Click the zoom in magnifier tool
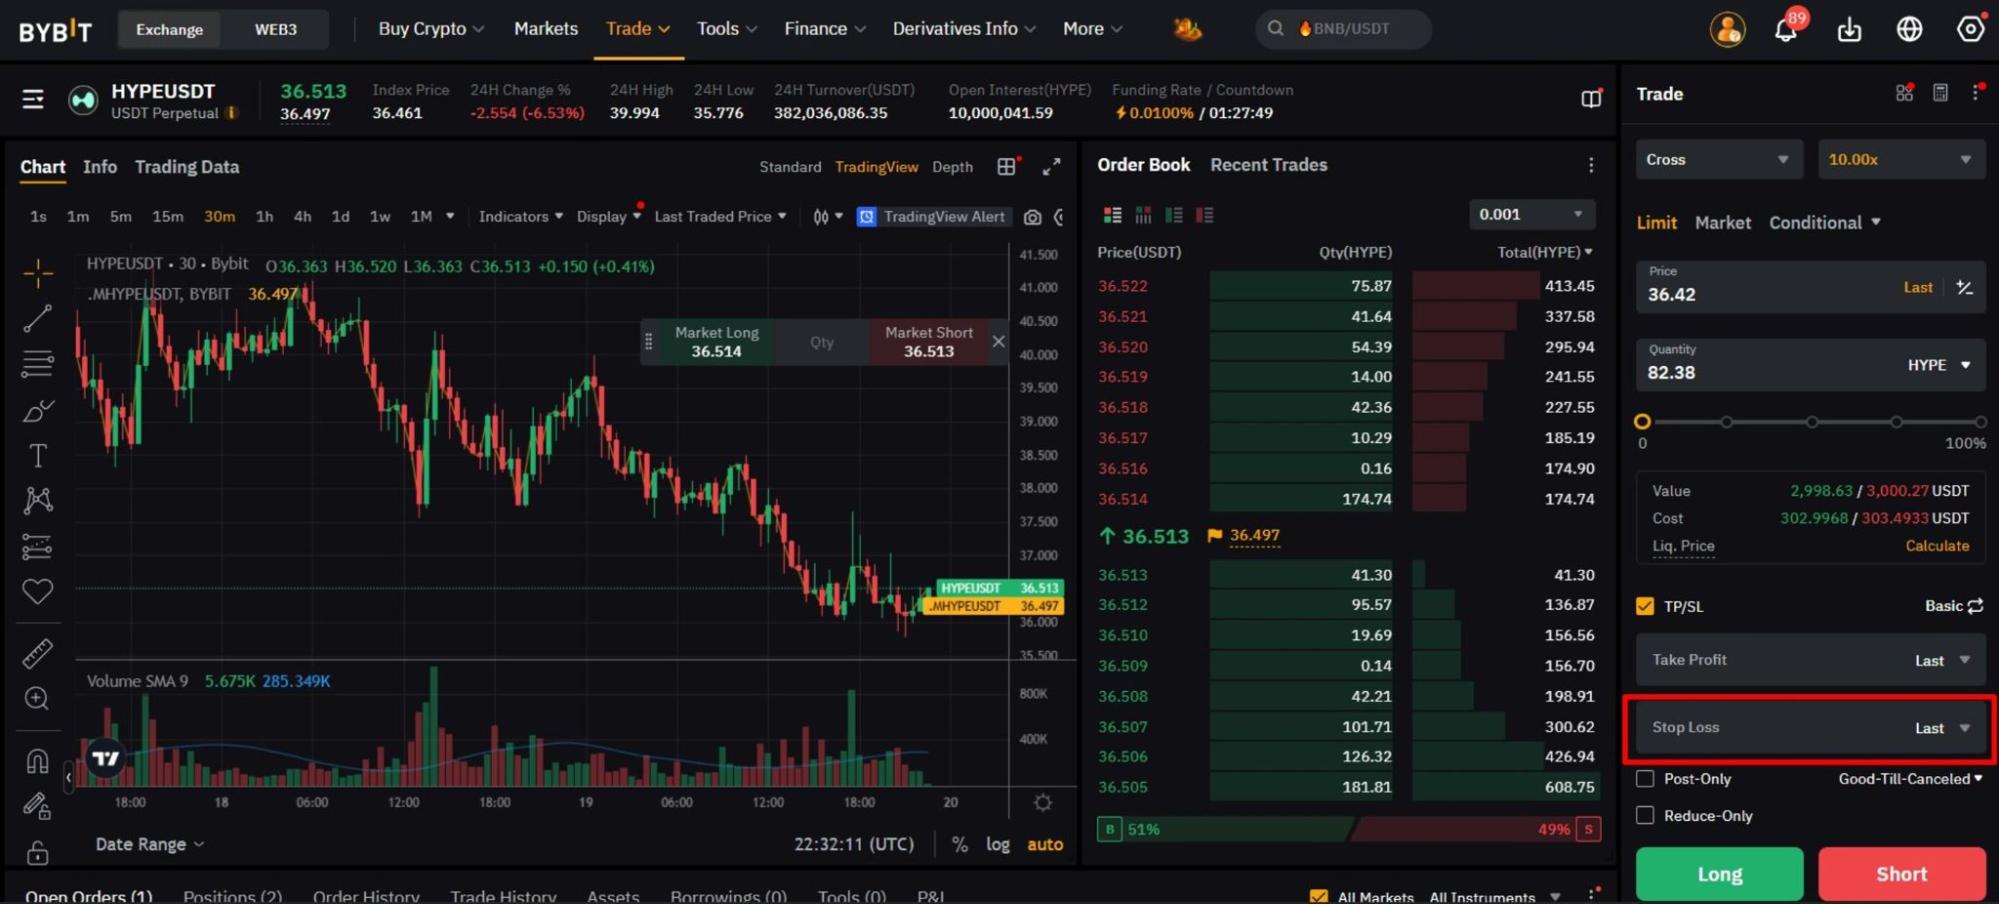 coord(37,698)
